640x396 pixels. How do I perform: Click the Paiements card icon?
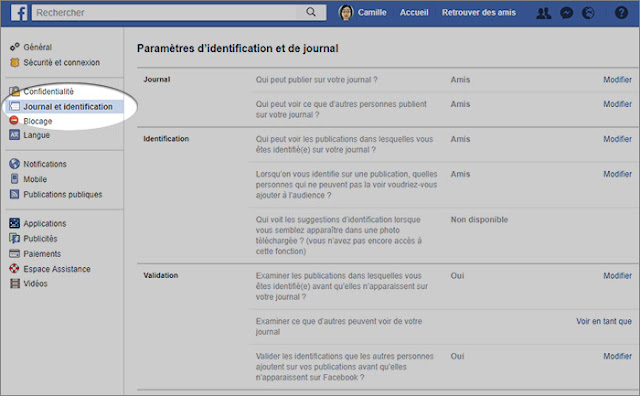click(15, 254)
